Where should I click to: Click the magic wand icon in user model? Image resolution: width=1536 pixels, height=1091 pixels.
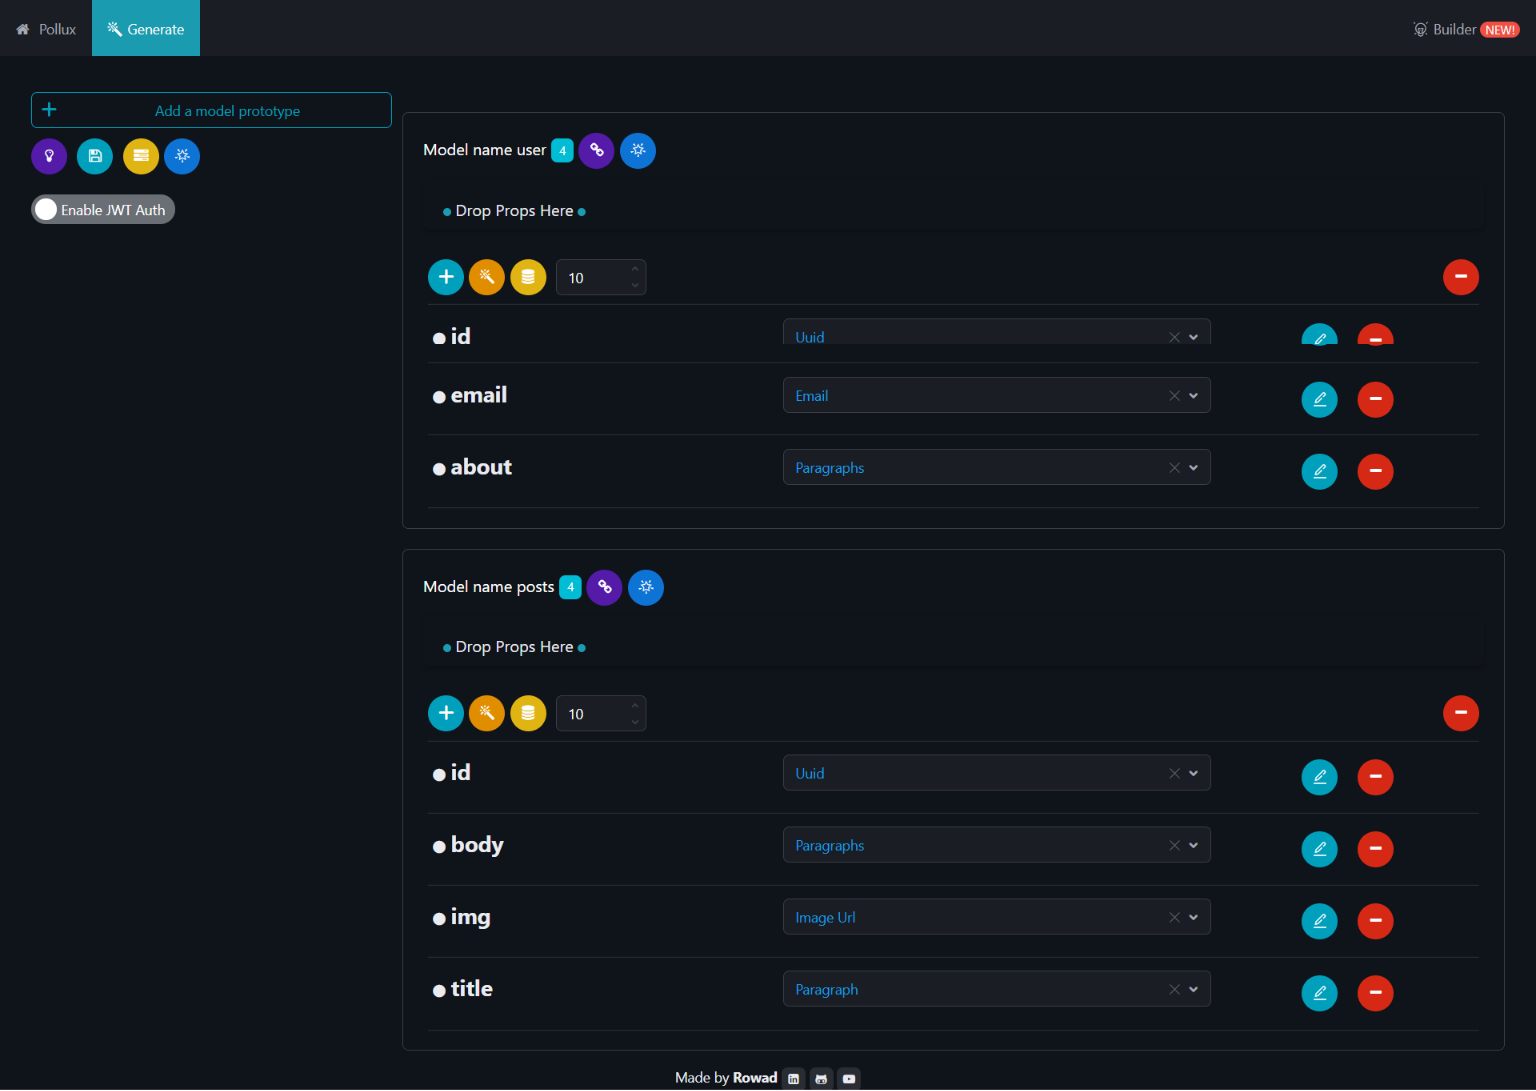487,277
